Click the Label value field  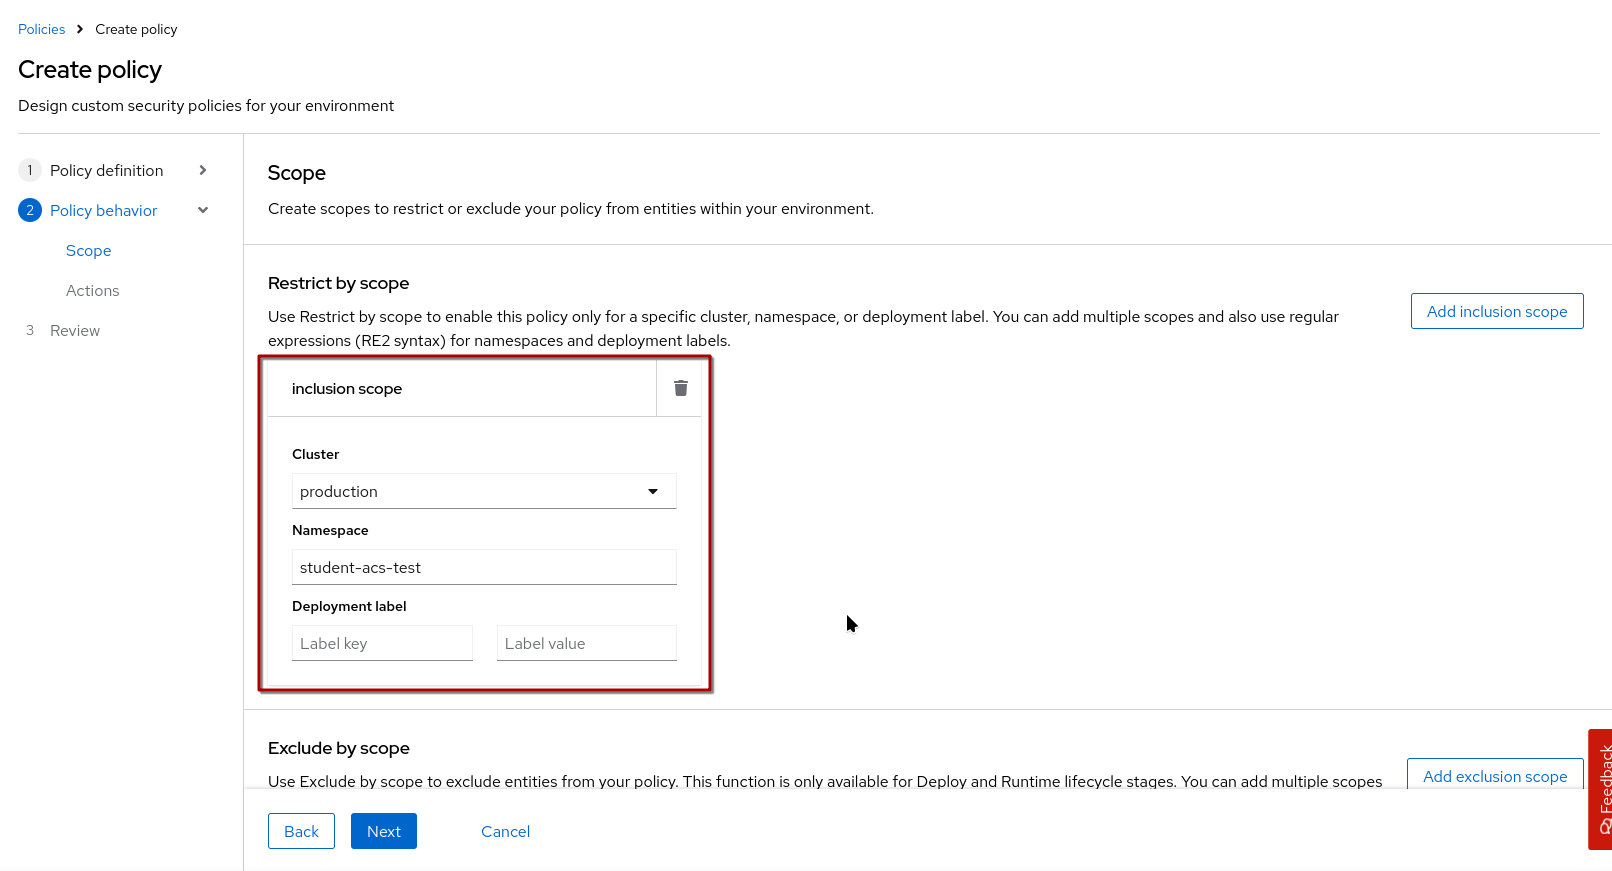[586, 643]
